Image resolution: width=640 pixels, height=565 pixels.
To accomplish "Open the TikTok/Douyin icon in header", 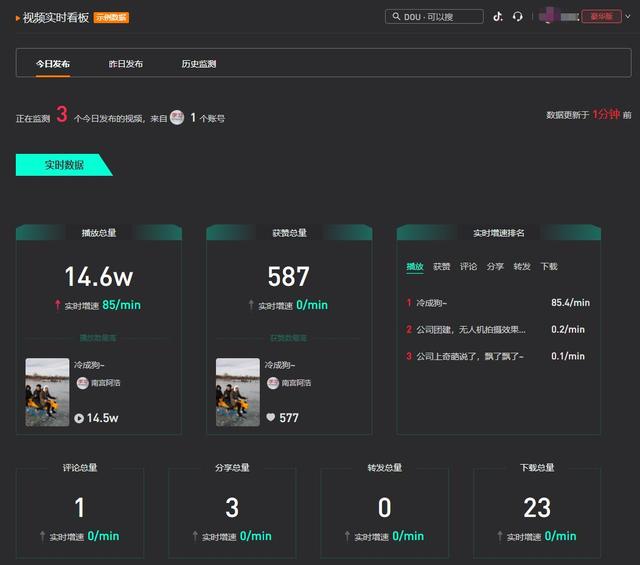I will [498, 17].
